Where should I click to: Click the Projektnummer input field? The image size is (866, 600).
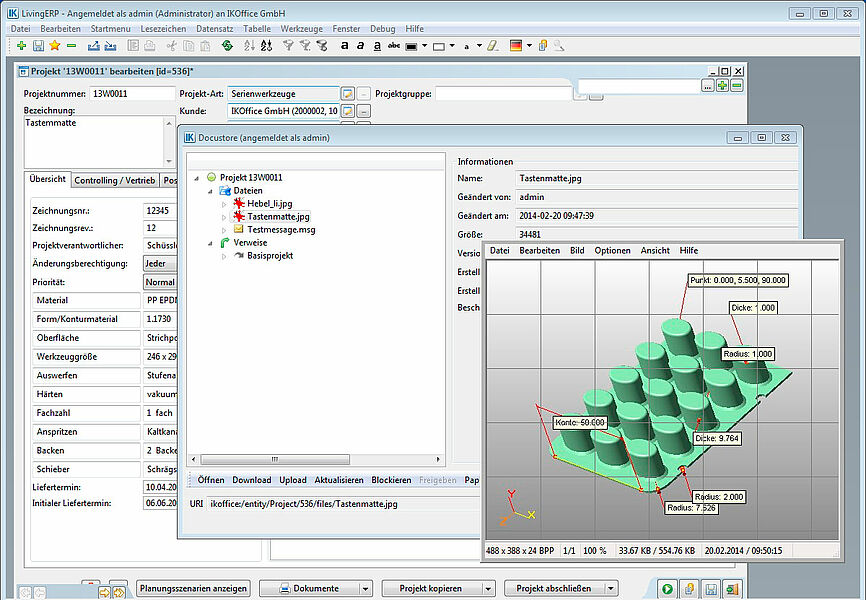132,93
